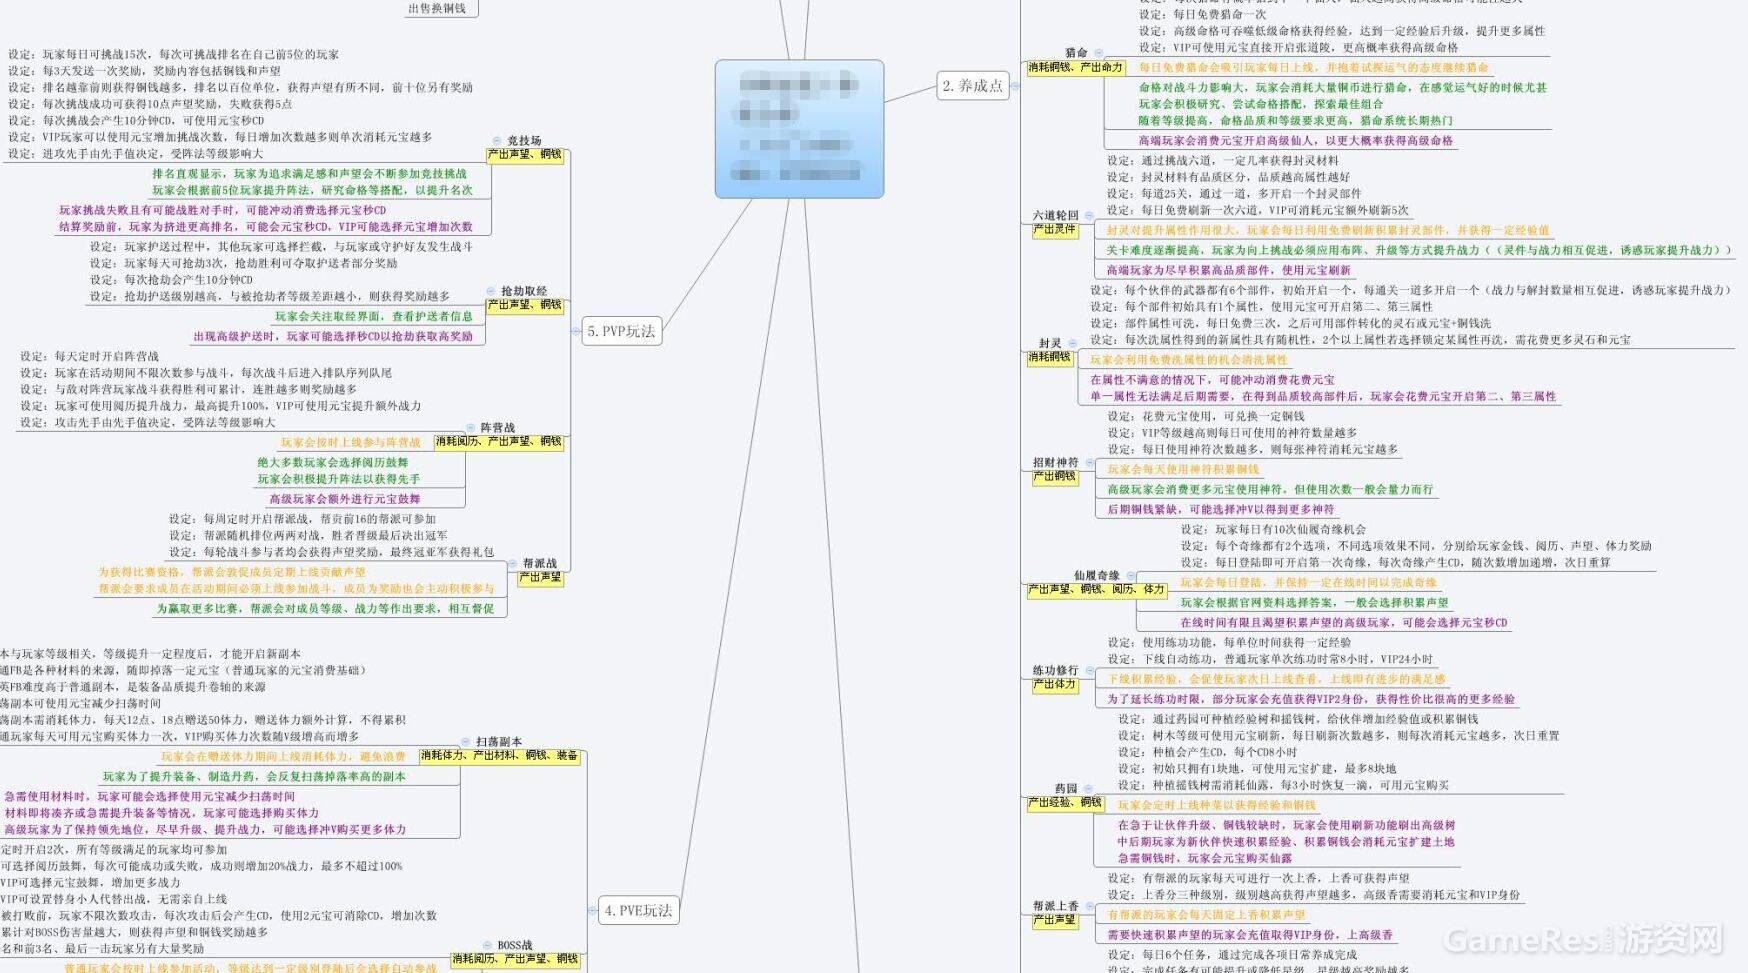Collapse the BOSS战 branch toggle
Image resolution: width=1748 pixels, height=973 pixels.
487,945
